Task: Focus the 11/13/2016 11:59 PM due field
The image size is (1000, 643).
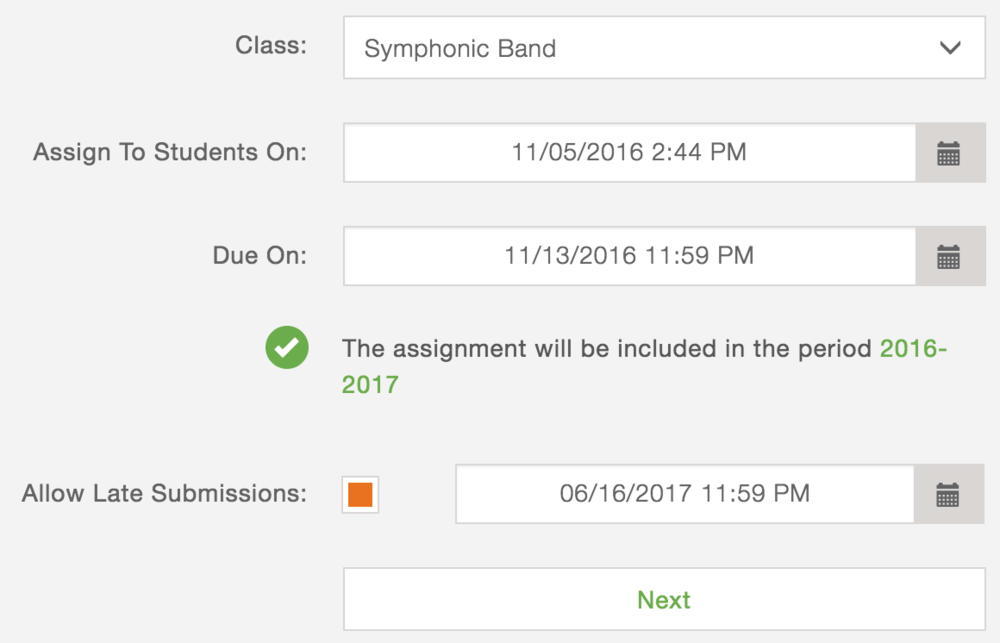Action: 629,256
